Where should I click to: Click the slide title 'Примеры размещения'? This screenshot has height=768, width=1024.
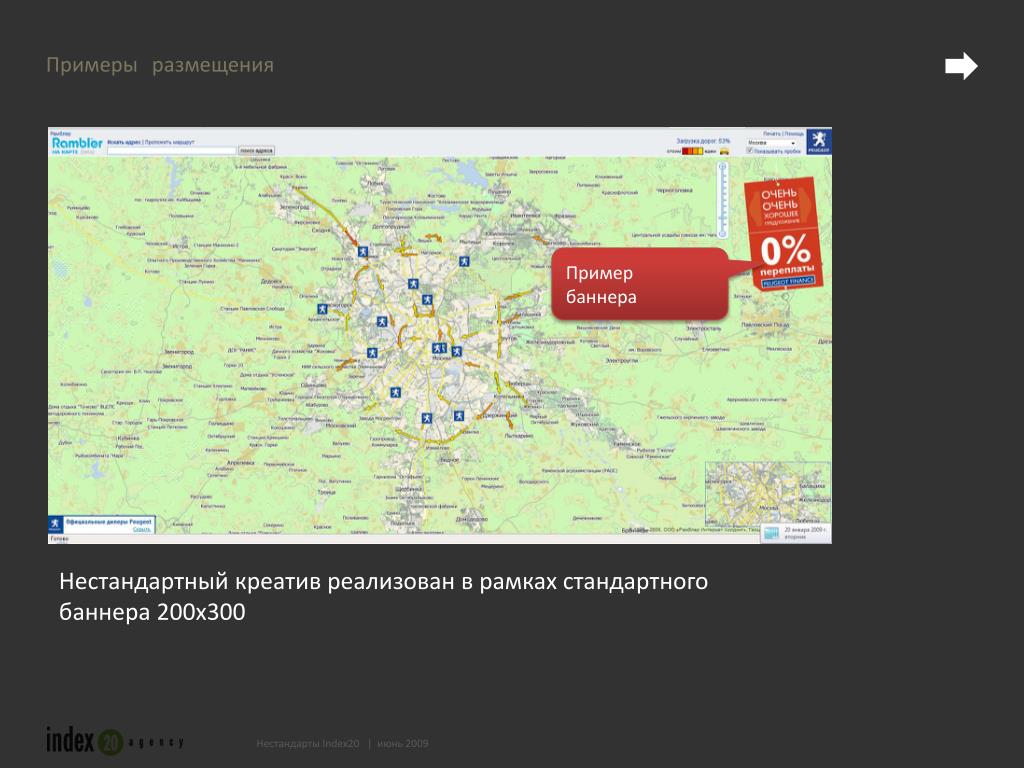(x=160, y=65)
